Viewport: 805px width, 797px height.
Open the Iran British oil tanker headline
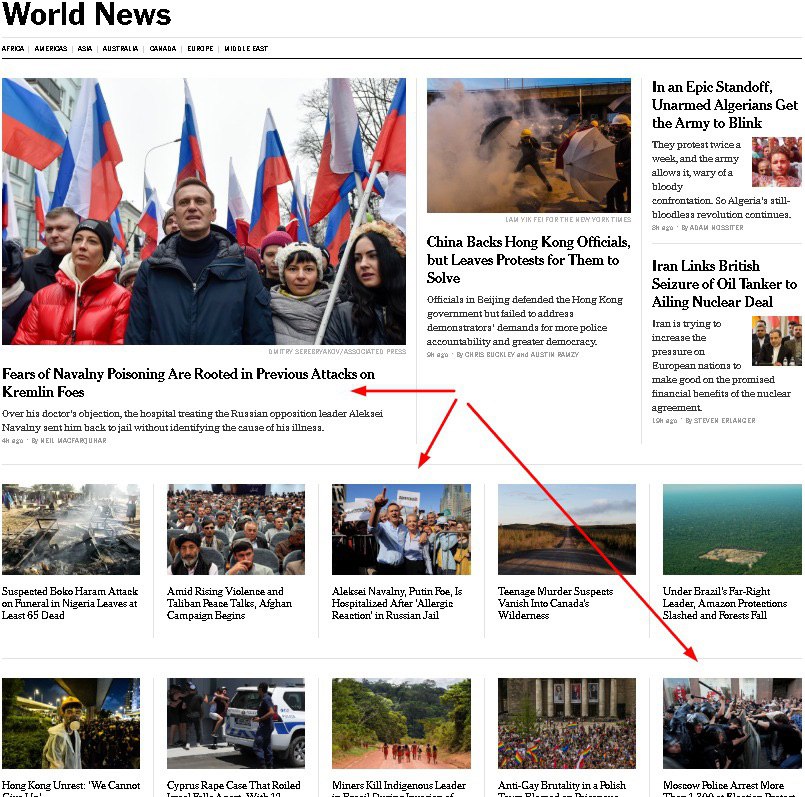click(724, 283)
